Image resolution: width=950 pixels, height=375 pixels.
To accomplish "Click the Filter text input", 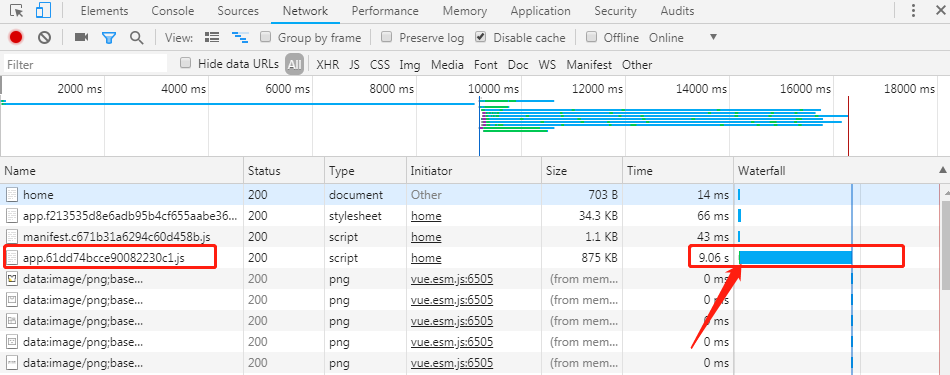I will click(x=85, y=64).
